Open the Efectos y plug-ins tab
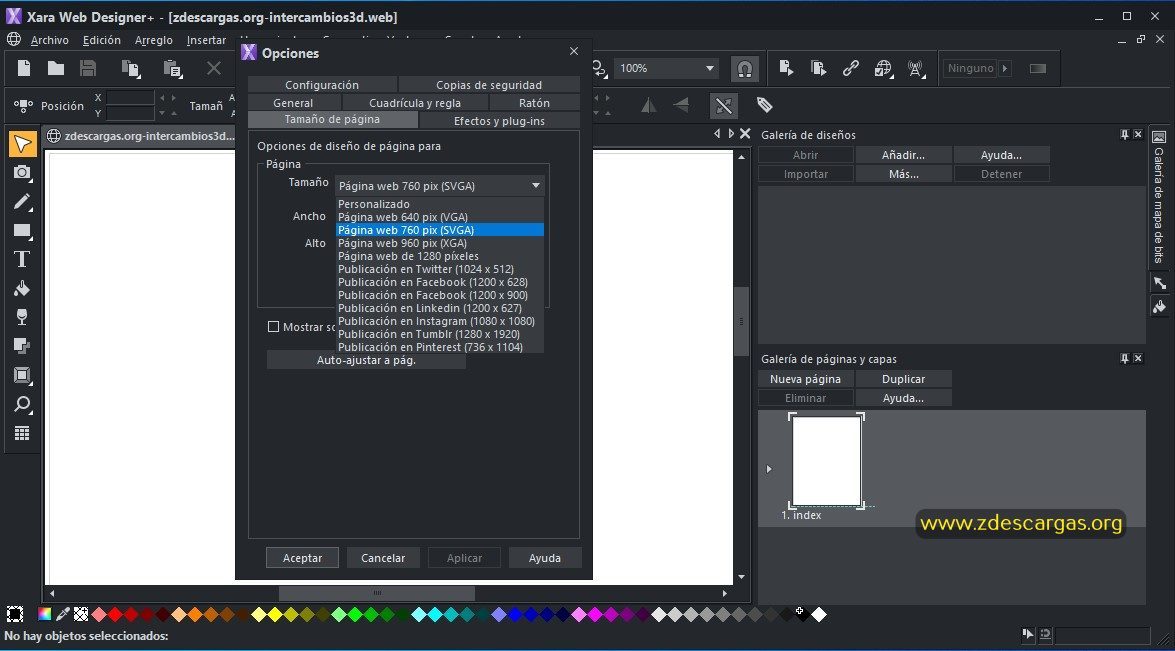 coord(499,121)
